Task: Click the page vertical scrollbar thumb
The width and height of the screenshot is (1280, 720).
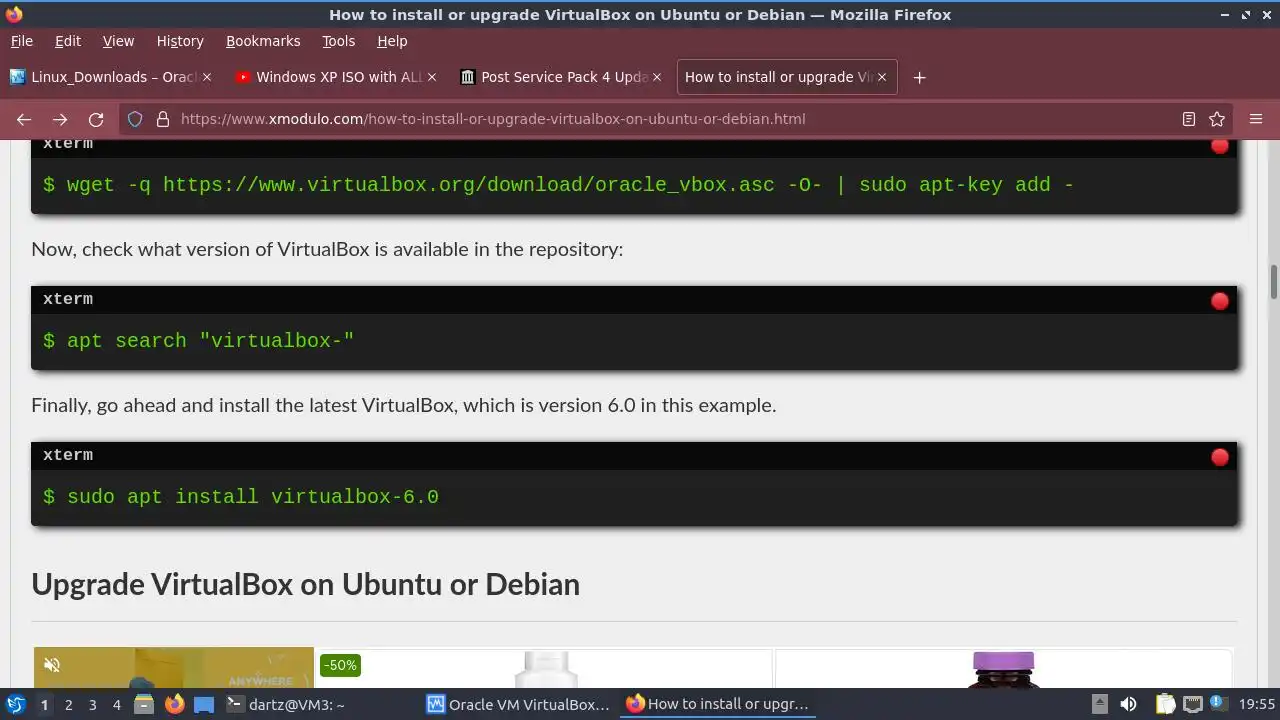Action: (1274, 281)
